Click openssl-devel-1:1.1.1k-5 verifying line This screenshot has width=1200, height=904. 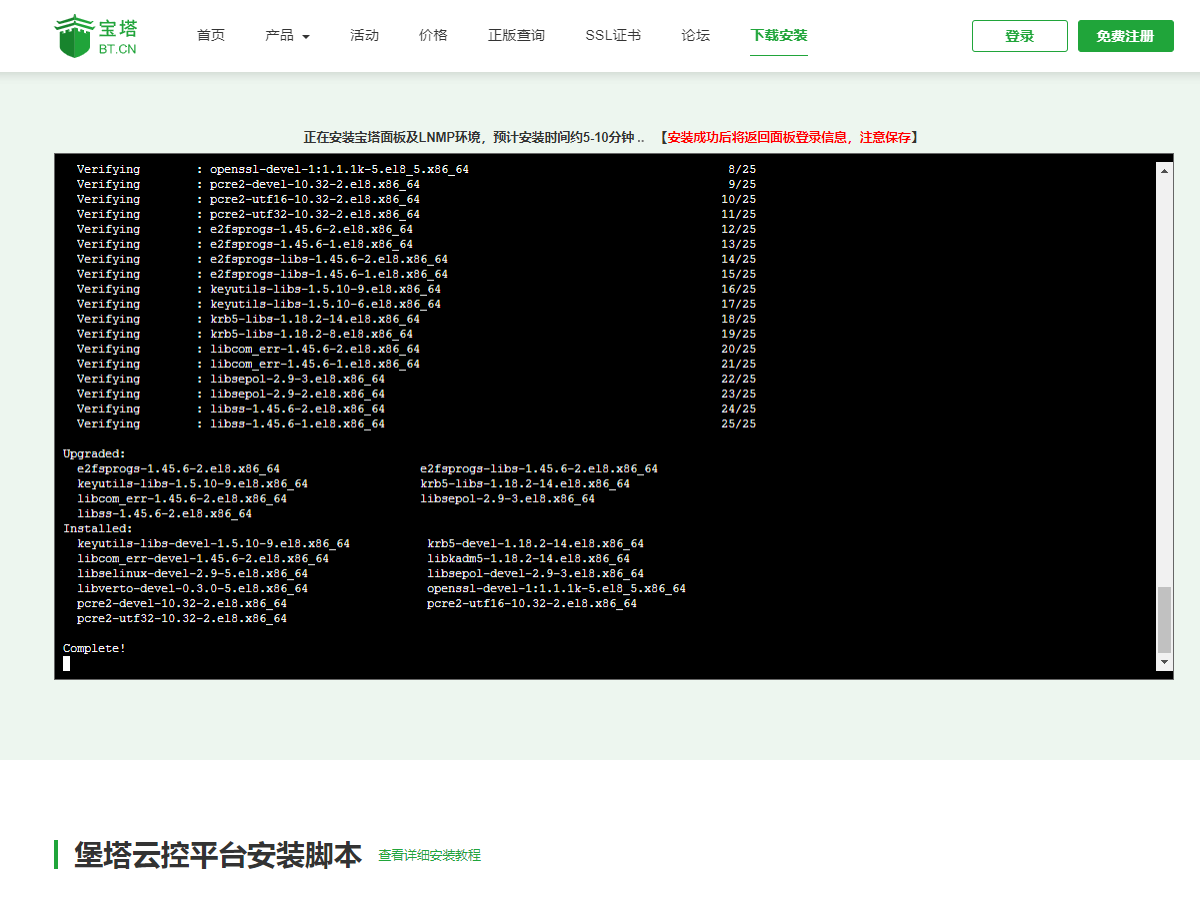[x=416, y=169]
